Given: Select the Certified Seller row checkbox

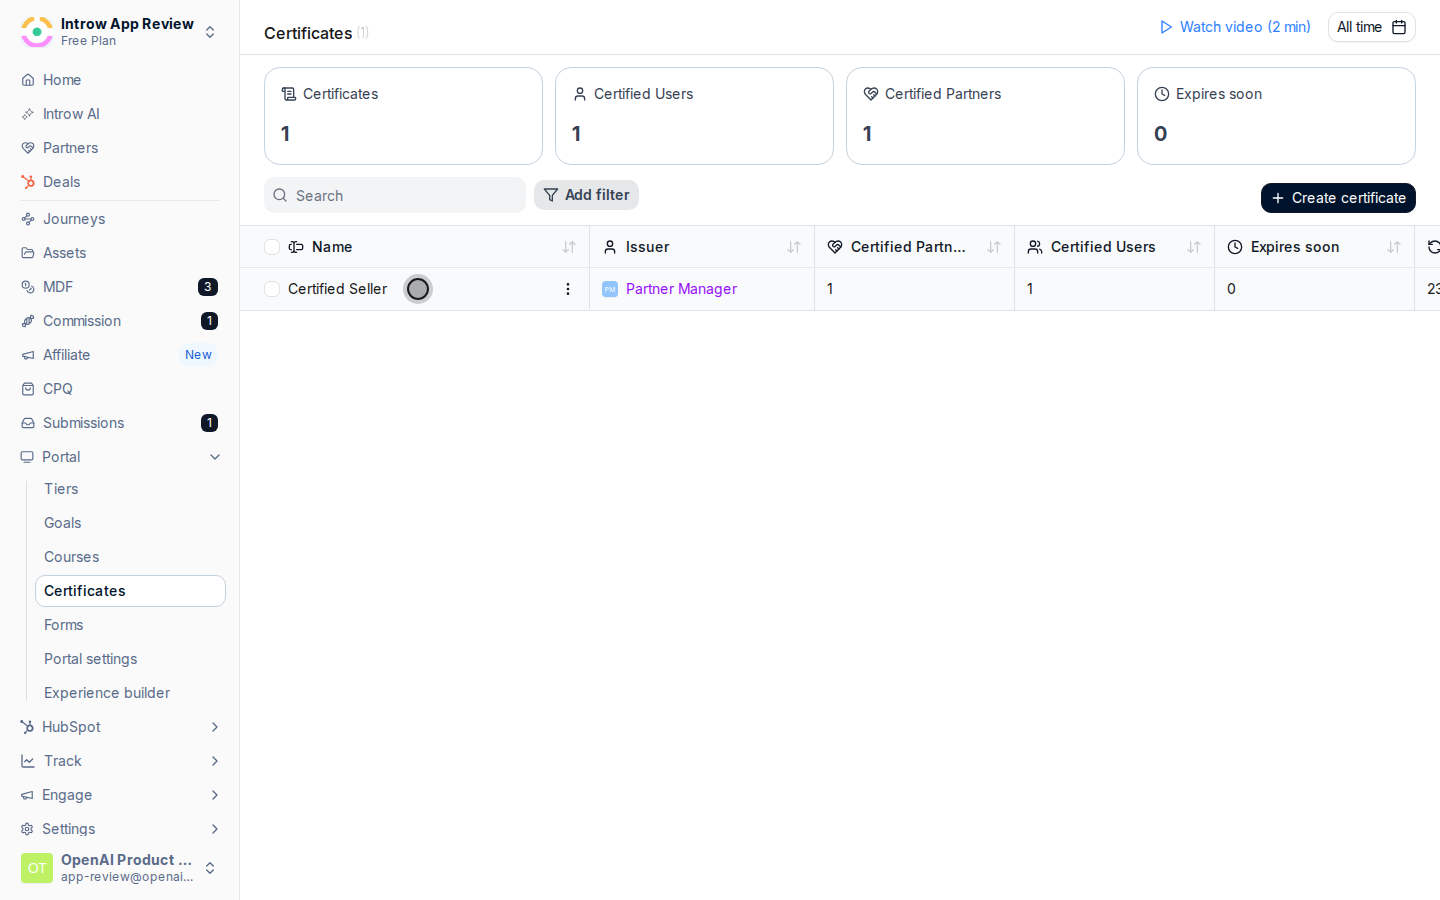Looking at the screenshot, I should pyautogui.click(x=272, y=289).
